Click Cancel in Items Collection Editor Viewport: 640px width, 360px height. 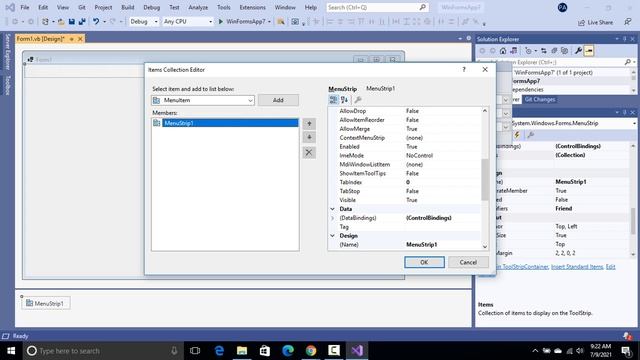coord(468,262)
